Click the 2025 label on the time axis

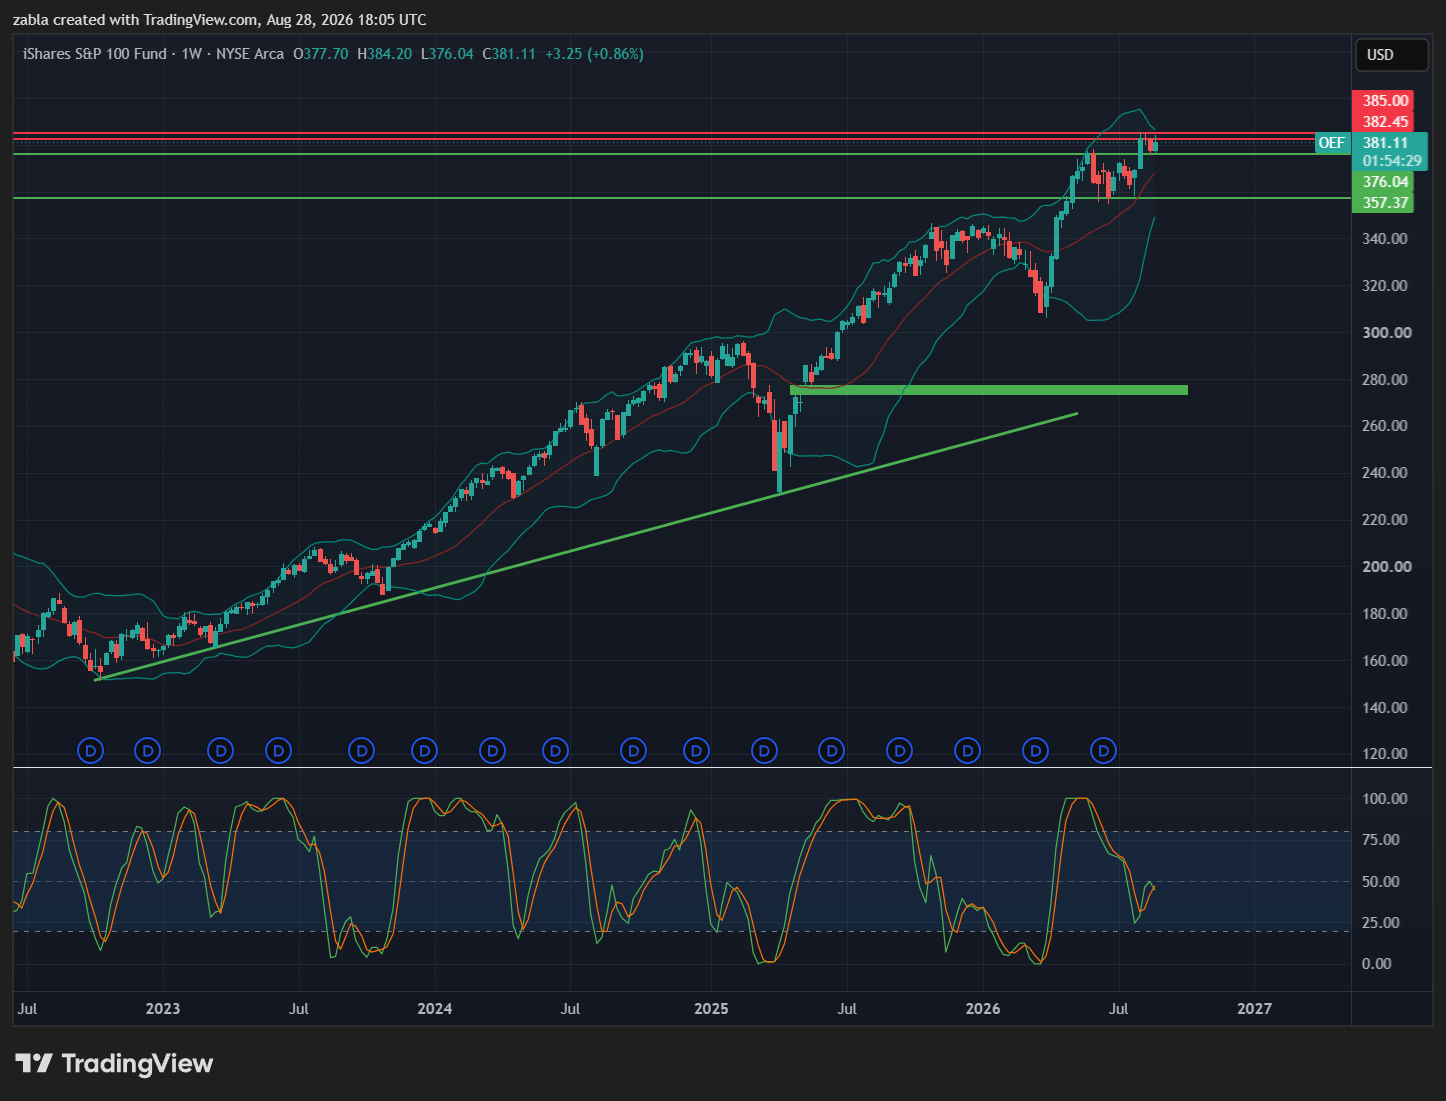712,1008
